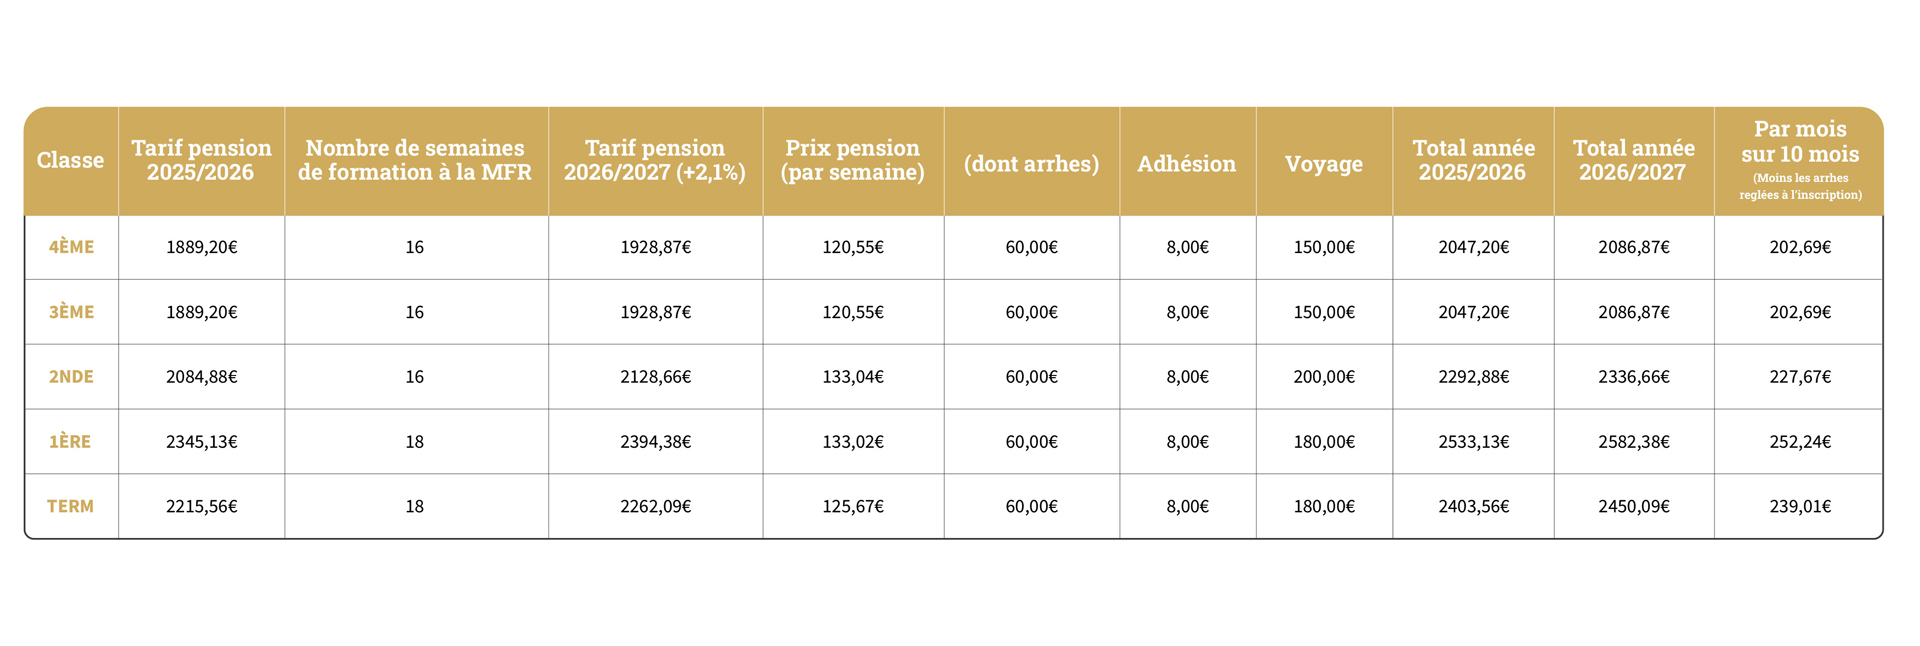1920x646 pixels.
Task: Click the 3ÈME class row label
Action: (71, 312)
